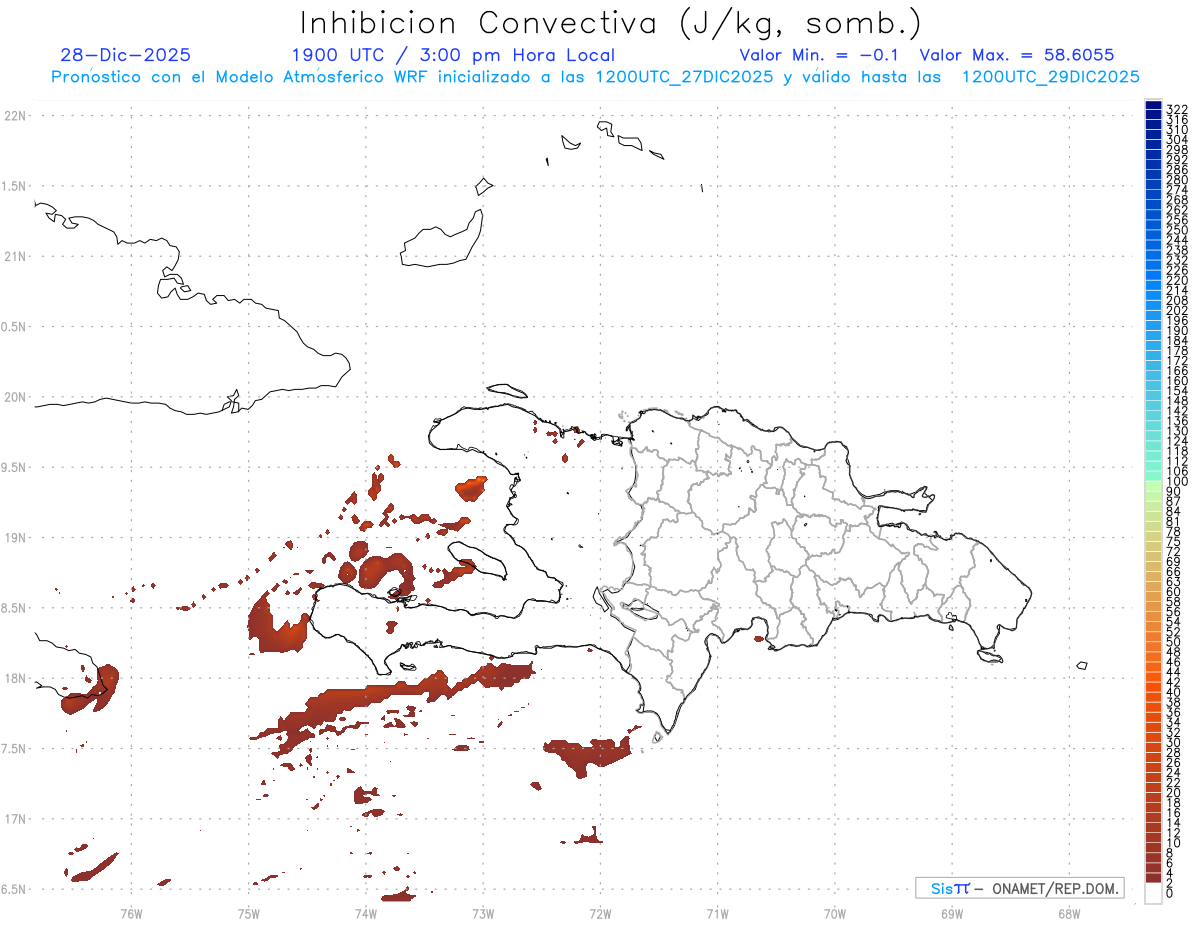Click the '0.5N' axis label
This screenshot has width=1200, height=927.
coord(14,327)
